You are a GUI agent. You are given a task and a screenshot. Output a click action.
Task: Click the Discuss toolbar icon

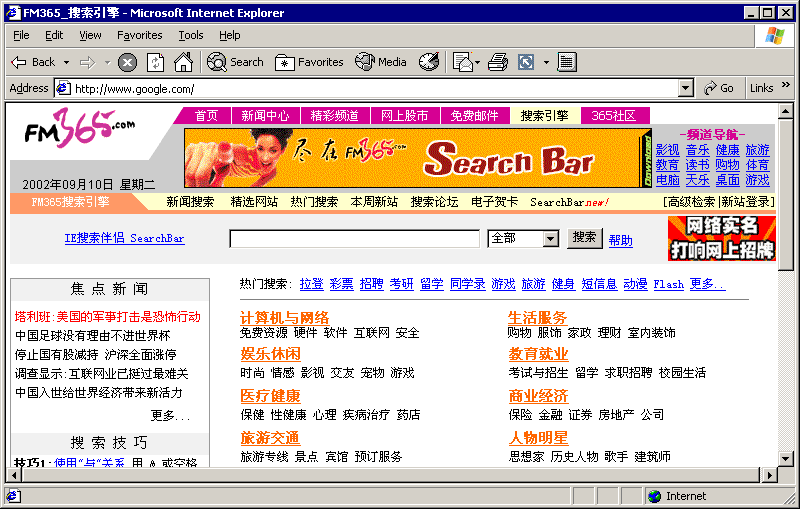[x=566, y=62]
